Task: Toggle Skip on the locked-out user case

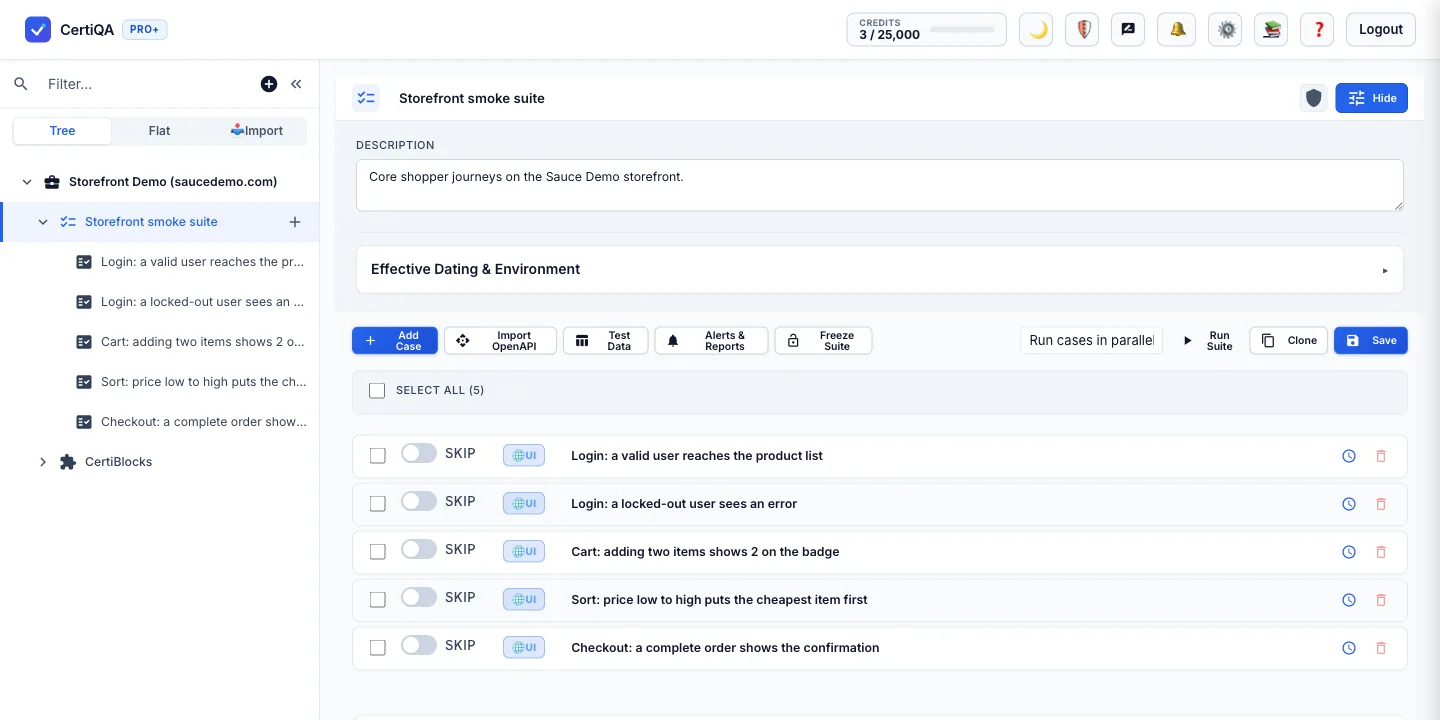Action: (x=419, y=501)
